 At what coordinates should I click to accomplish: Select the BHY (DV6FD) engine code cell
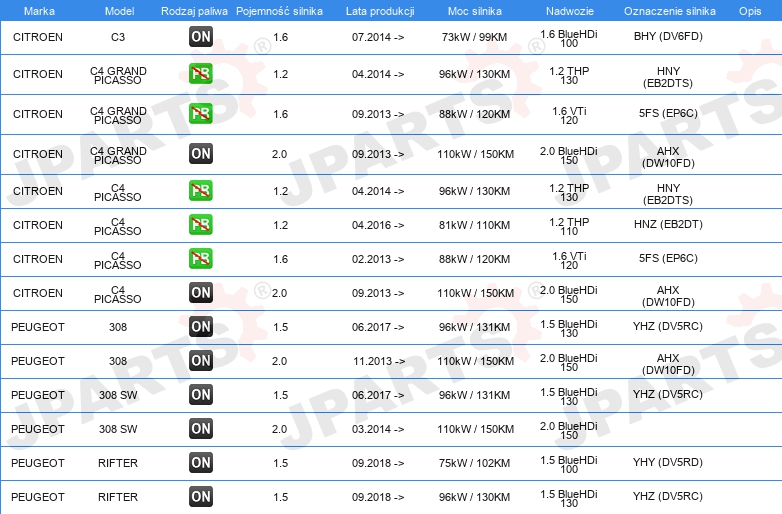pos(668,36)
